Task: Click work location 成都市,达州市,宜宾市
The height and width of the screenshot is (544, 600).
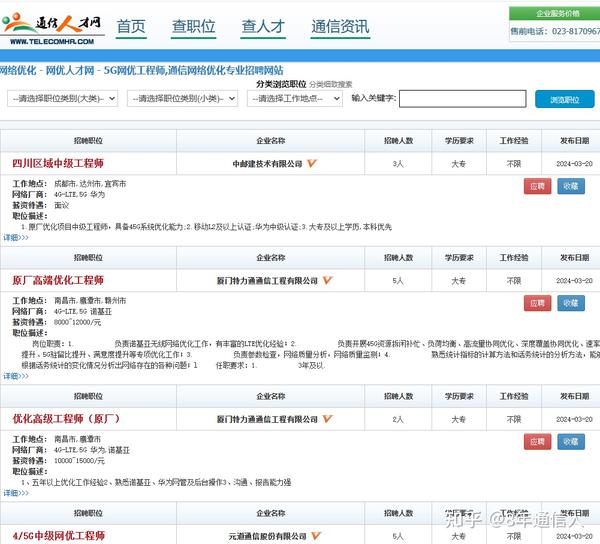Action: tap(90, 184)
